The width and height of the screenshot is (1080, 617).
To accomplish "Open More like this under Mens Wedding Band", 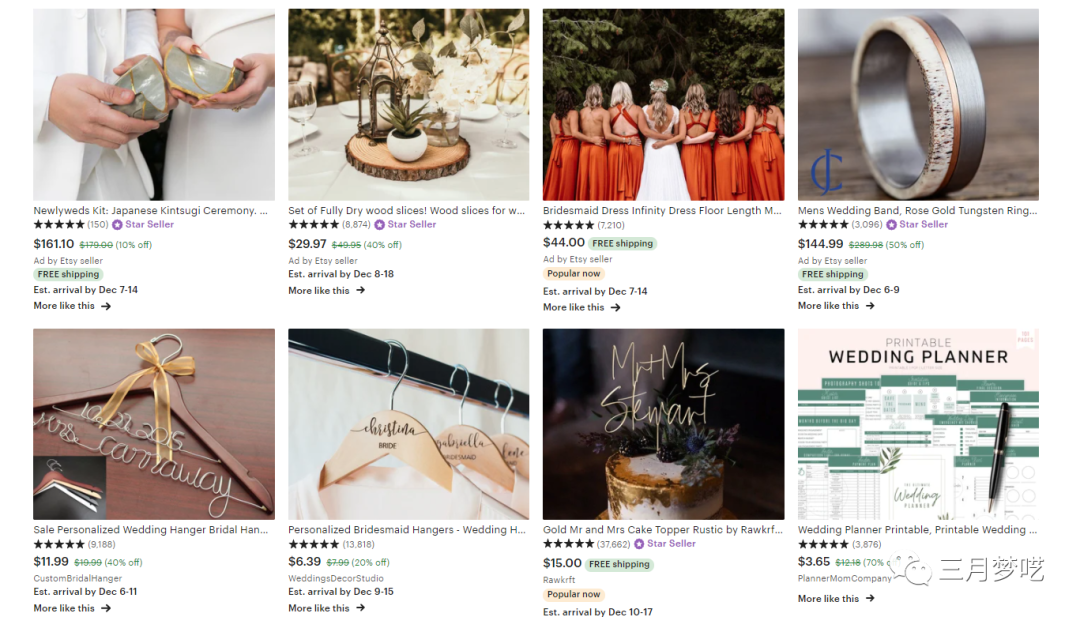I will 836,306.
